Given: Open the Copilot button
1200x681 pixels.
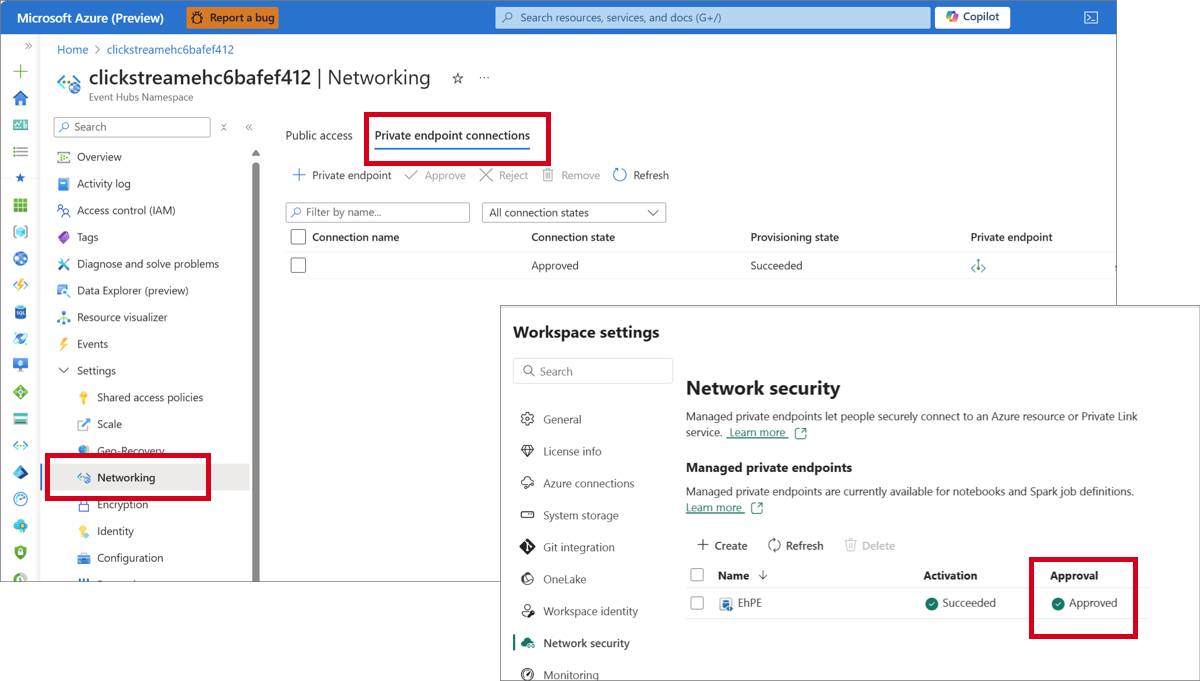Looking at the screenshot, I should 972,17.
